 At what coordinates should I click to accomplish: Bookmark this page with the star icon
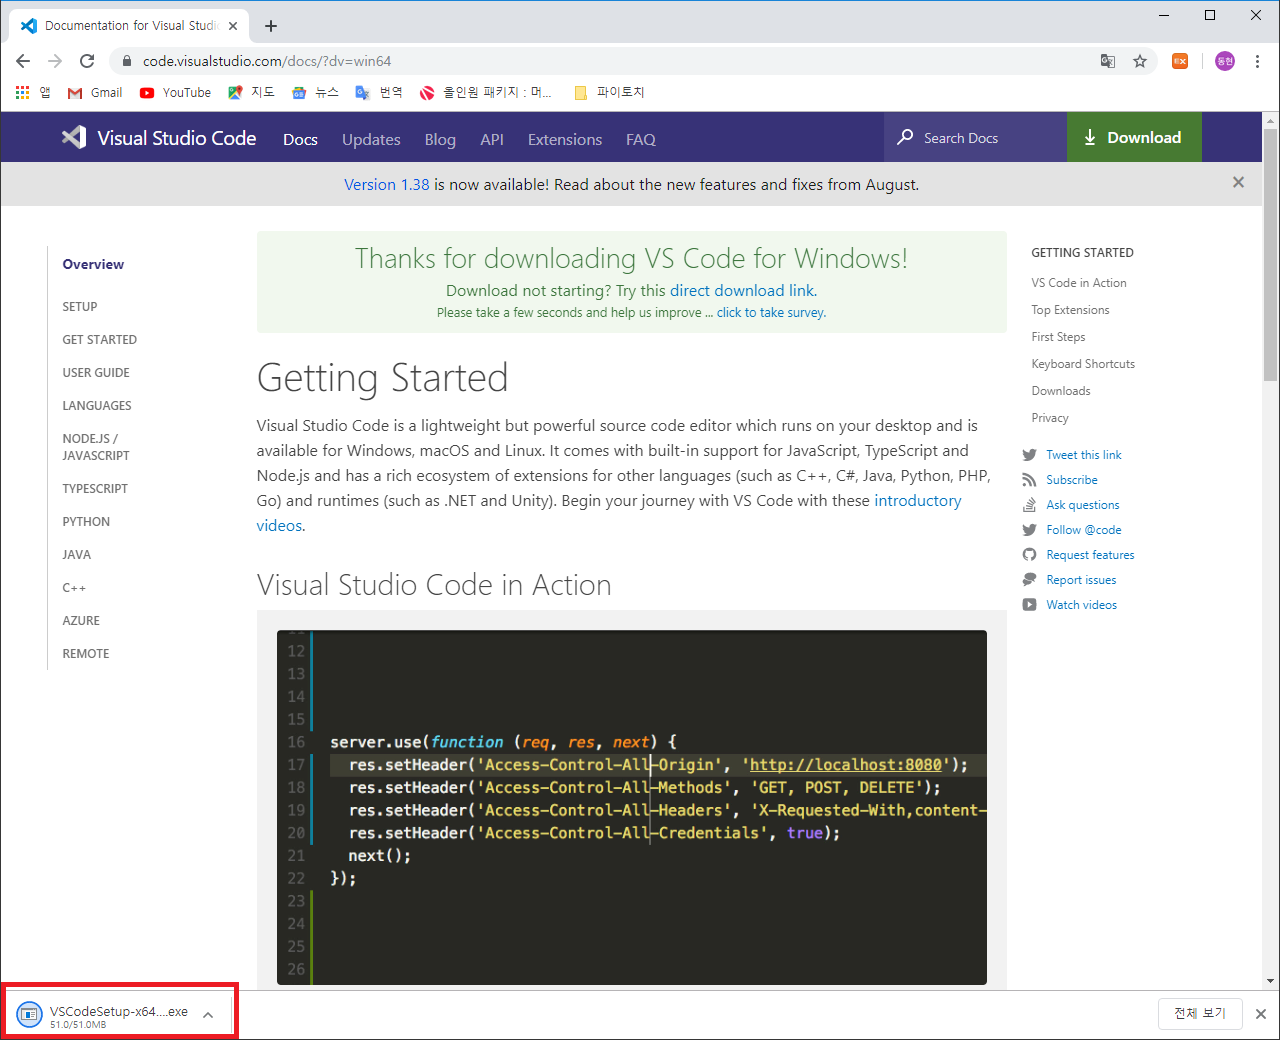[1140, 61]
